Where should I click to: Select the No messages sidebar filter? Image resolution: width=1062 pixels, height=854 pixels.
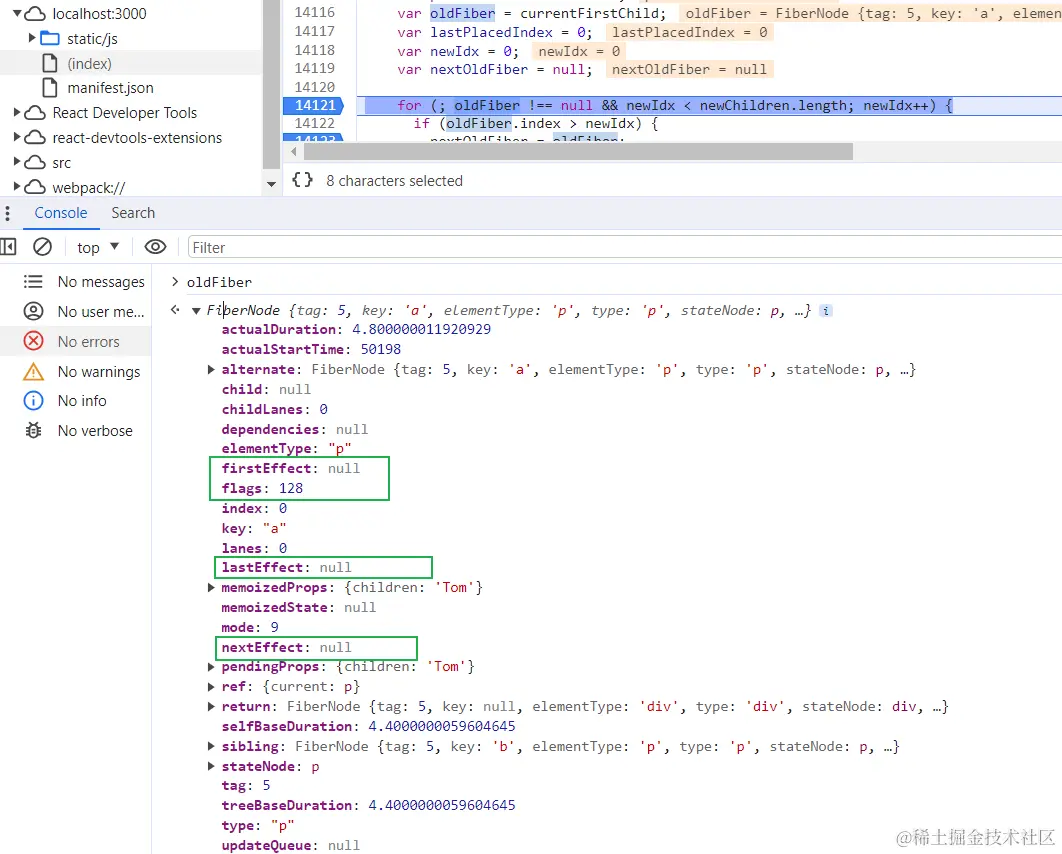pyautogui.click(x=76, y=281)
